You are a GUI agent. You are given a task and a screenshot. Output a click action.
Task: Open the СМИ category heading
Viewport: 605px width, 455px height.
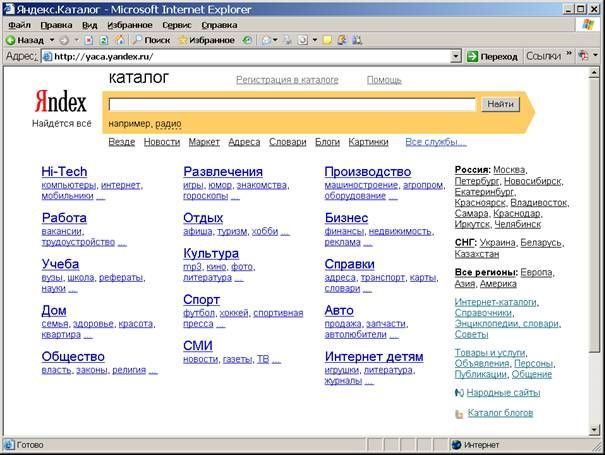(x=198, y=346)
